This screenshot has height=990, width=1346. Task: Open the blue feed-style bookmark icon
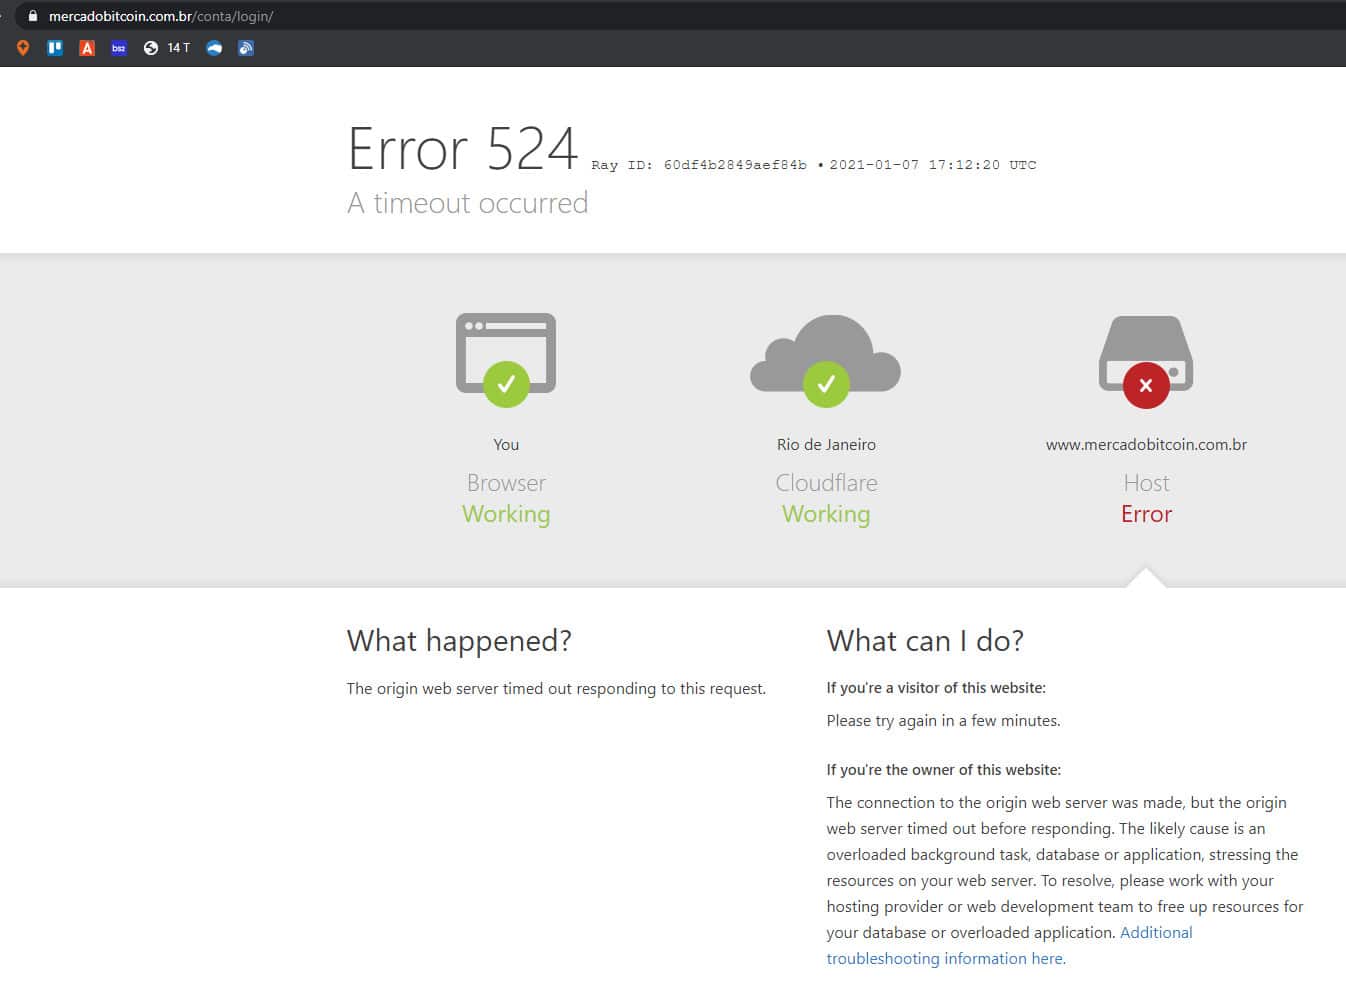pos(246,48)
